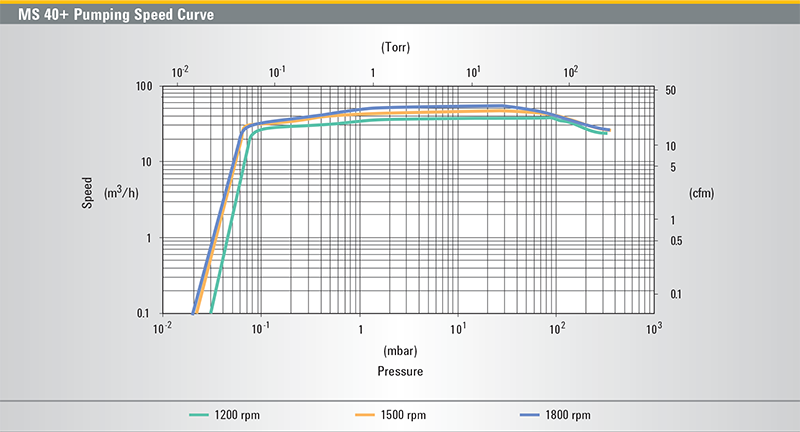Screen dimensions: 800x432
Task: Click the 10^3 tick on the mbar axis
Action: pyautogui.click(x=653, y=328)
